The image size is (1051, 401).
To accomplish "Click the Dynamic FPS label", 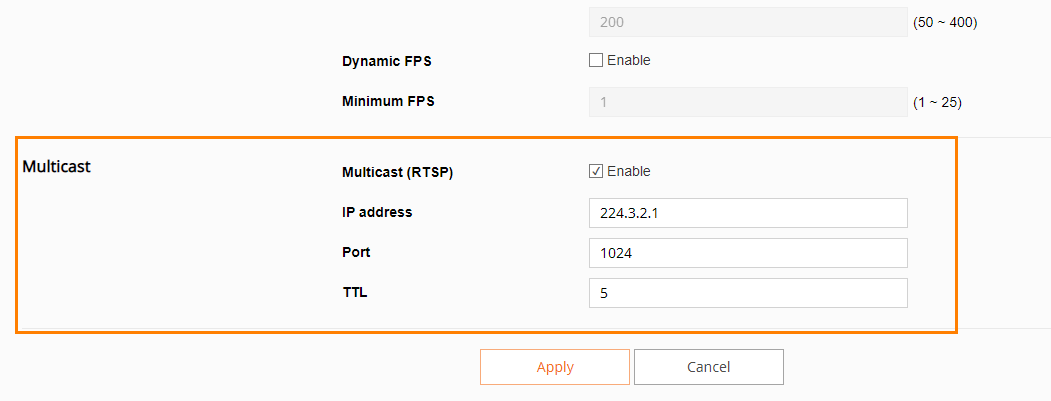I will (x=387, y=61).
